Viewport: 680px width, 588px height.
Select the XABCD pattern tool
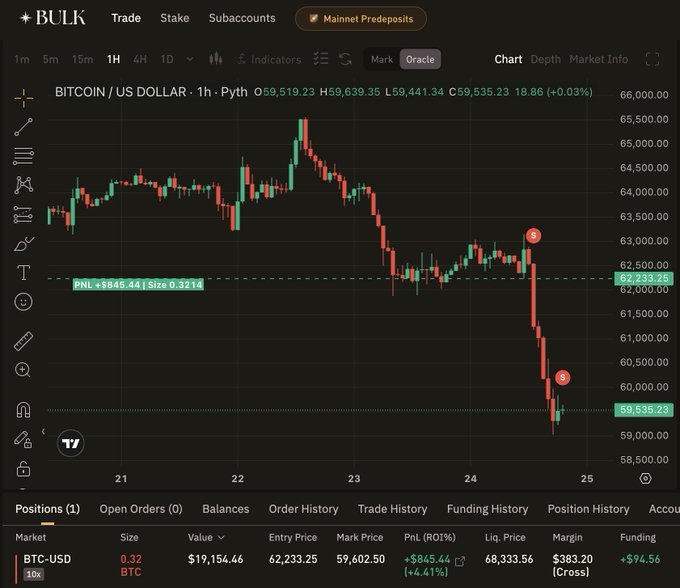23,185
